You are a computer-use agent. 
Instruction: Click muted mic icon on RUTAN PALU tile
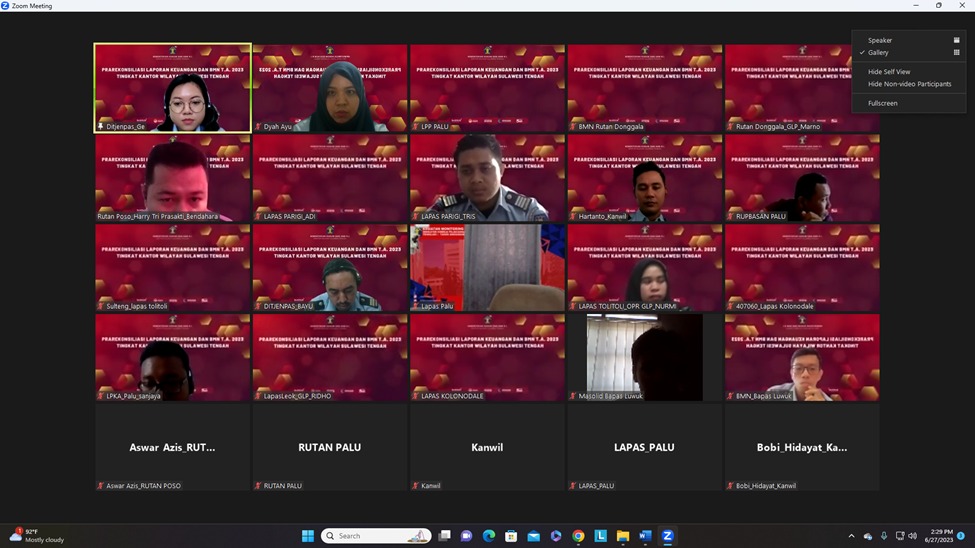tap(259, 486)
